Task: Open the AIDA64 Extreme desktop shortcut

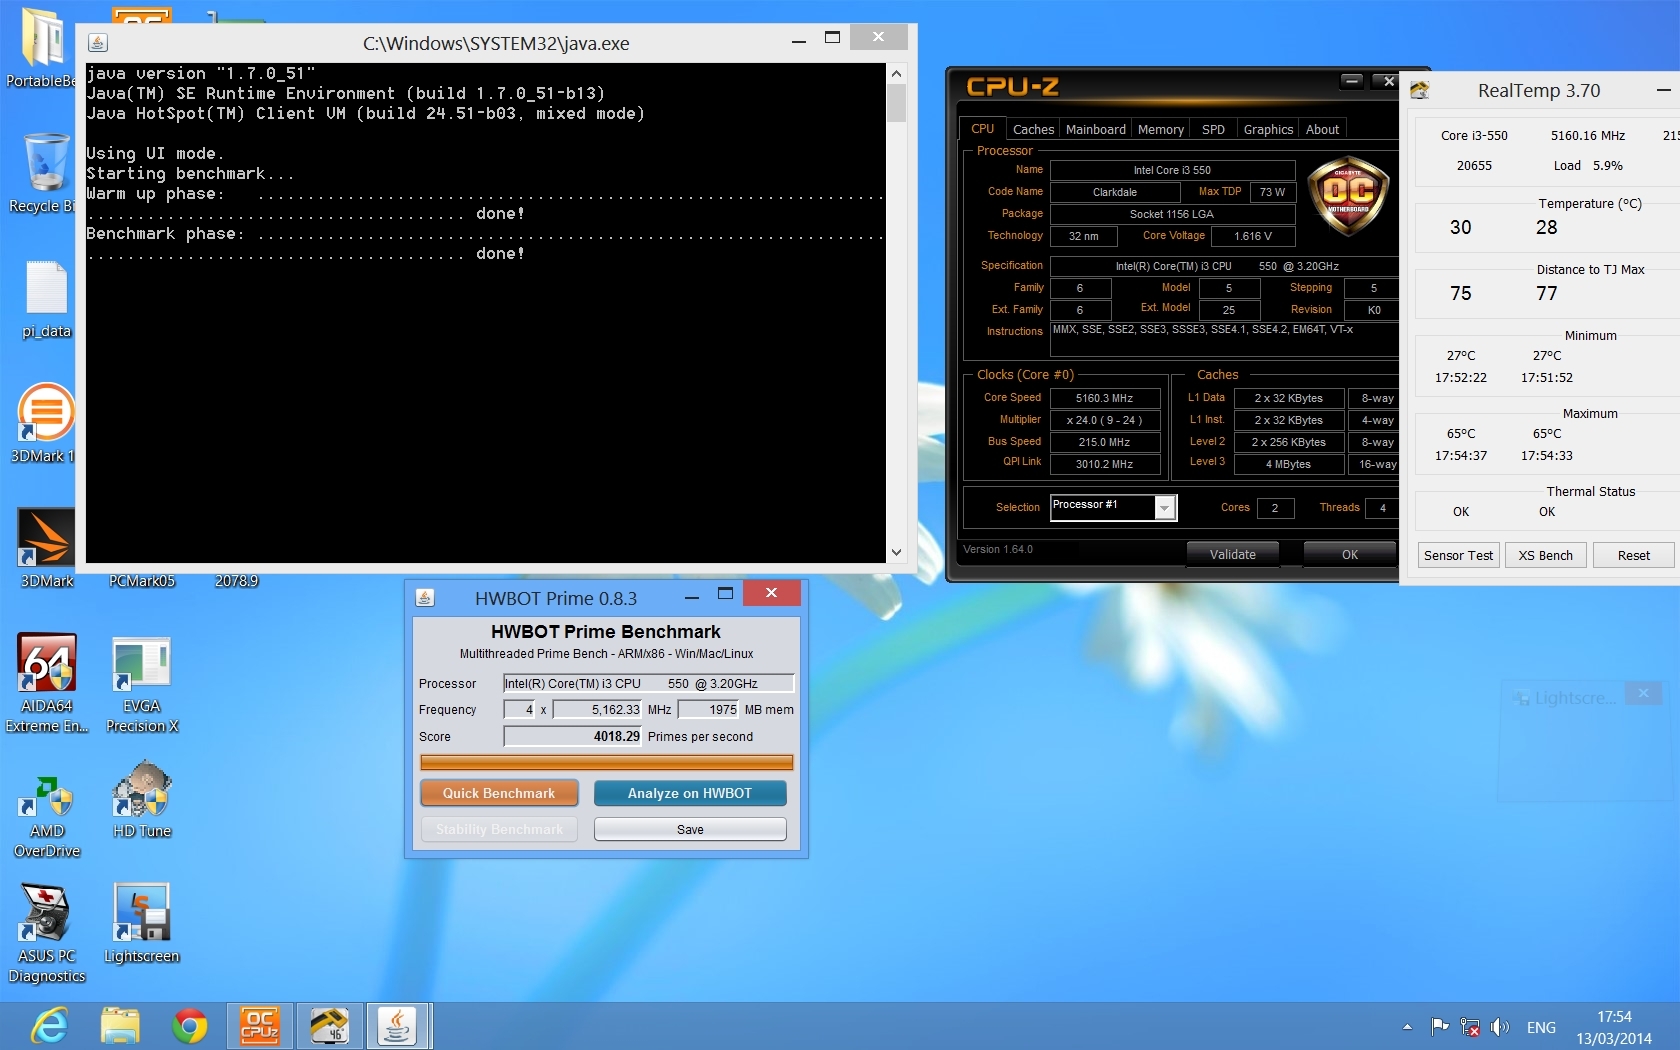Action: pyautogui.click(x=47, y=683)
